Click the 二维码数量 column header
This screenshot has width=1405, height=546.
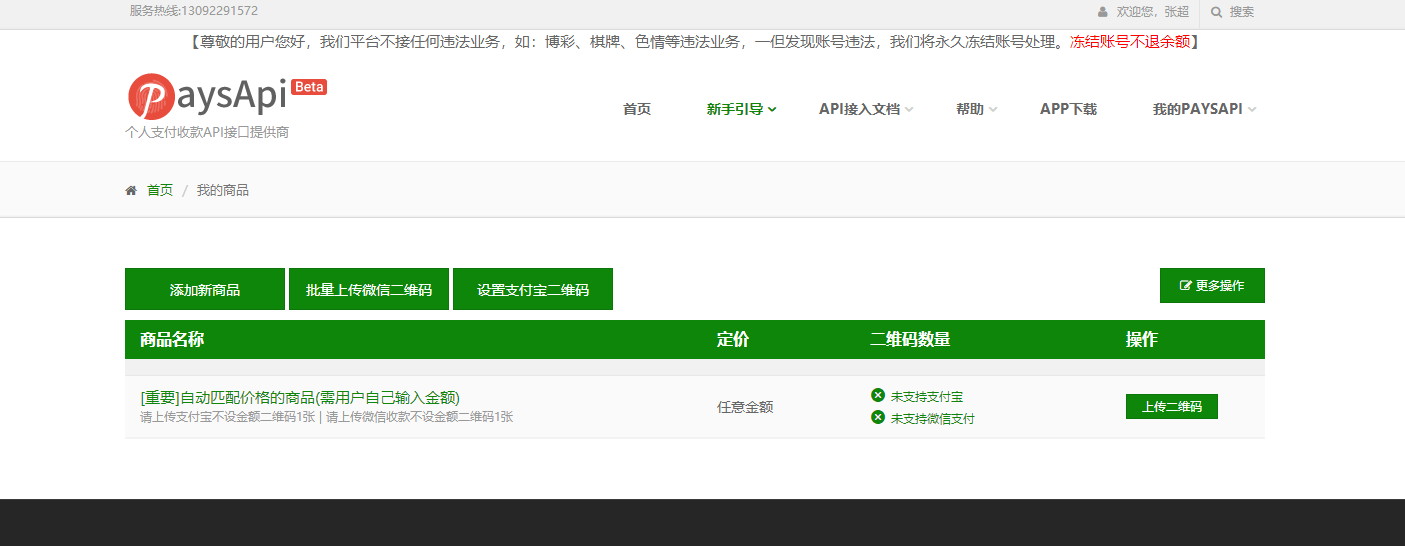[910, 339]
